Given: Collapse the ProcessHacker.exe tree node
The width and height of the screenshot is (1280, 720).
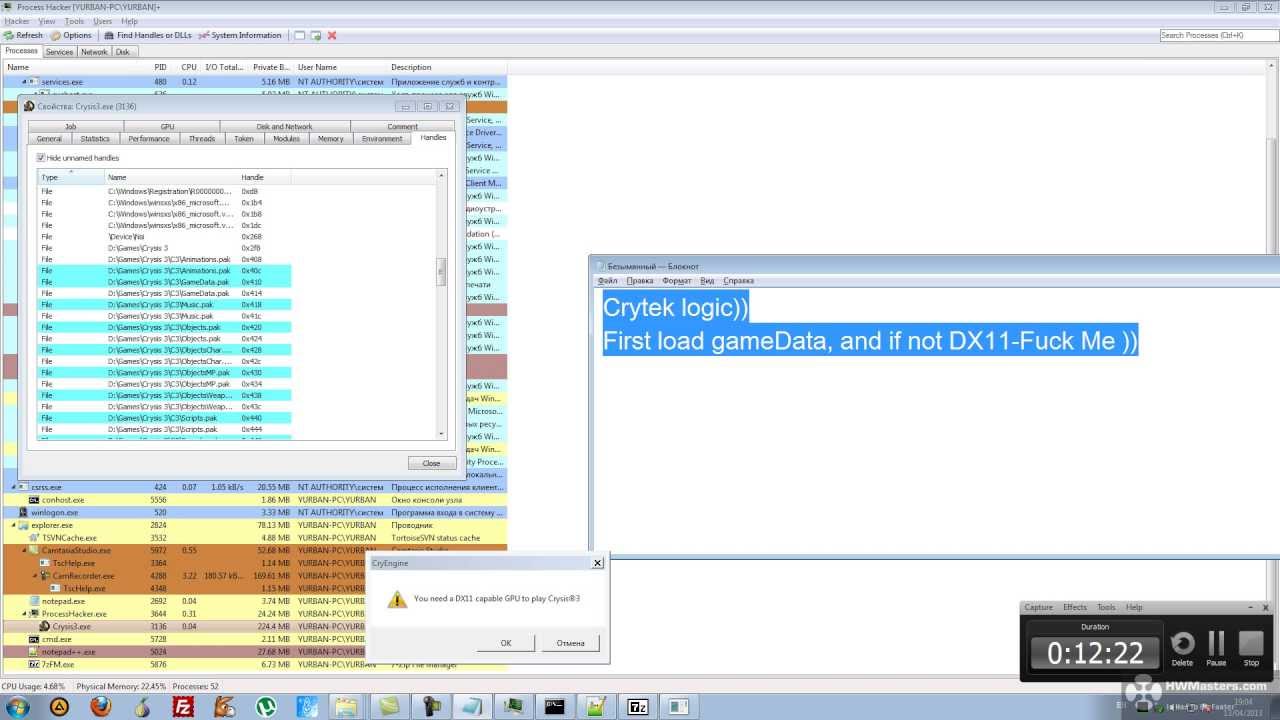Looking at the screenshot, I should (24, 614).
